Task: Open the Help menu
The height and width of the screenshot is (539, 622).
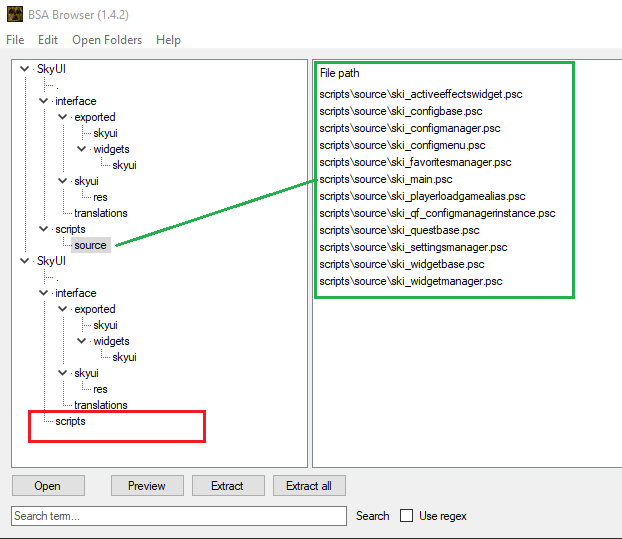Action: (168, 40)
